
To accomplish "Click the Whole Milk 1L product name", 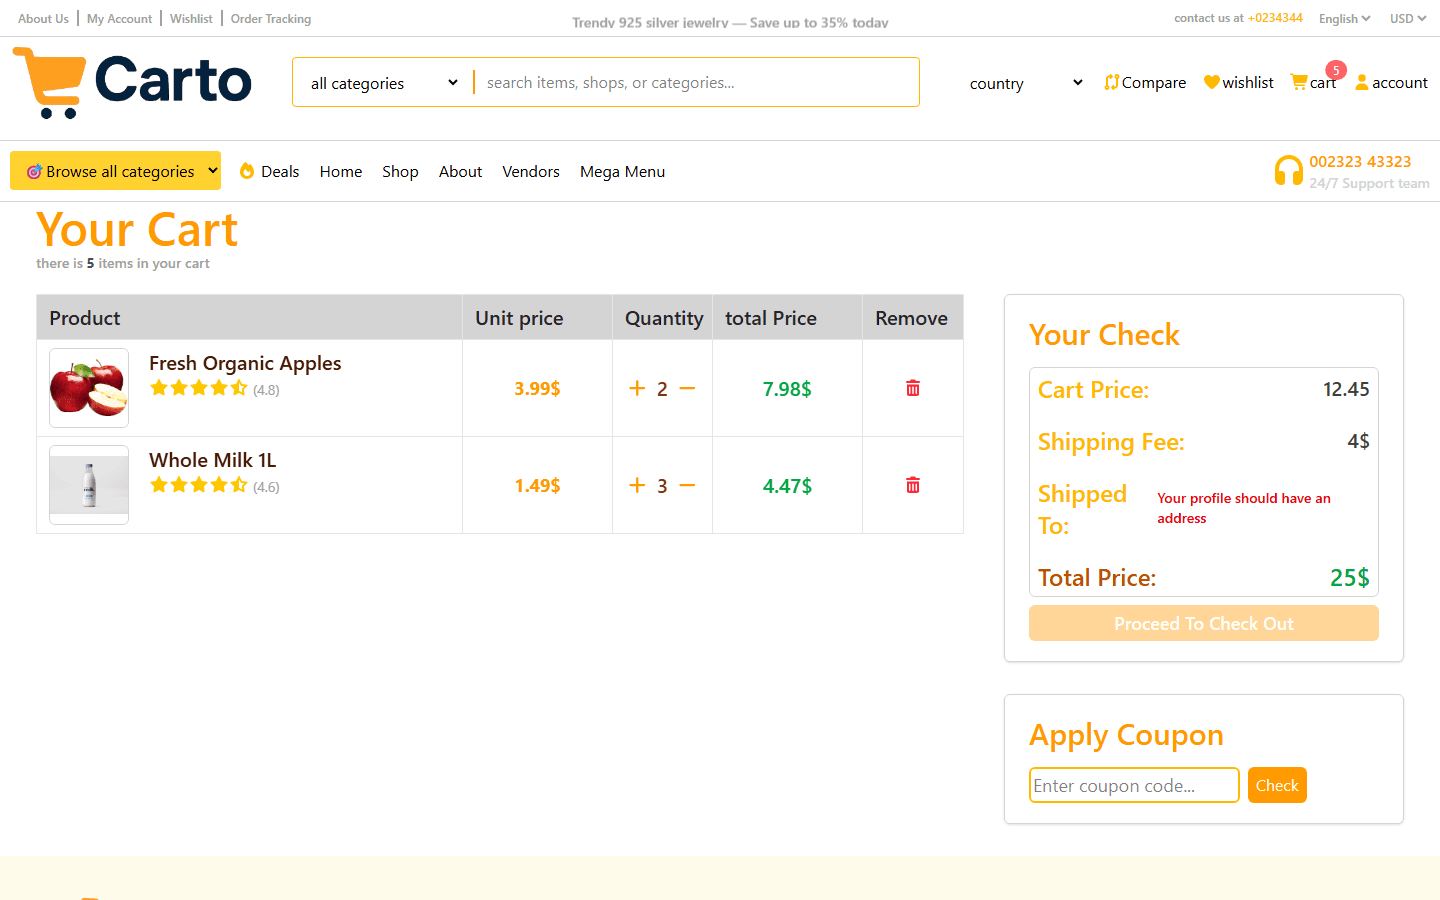I will [213, 460].
